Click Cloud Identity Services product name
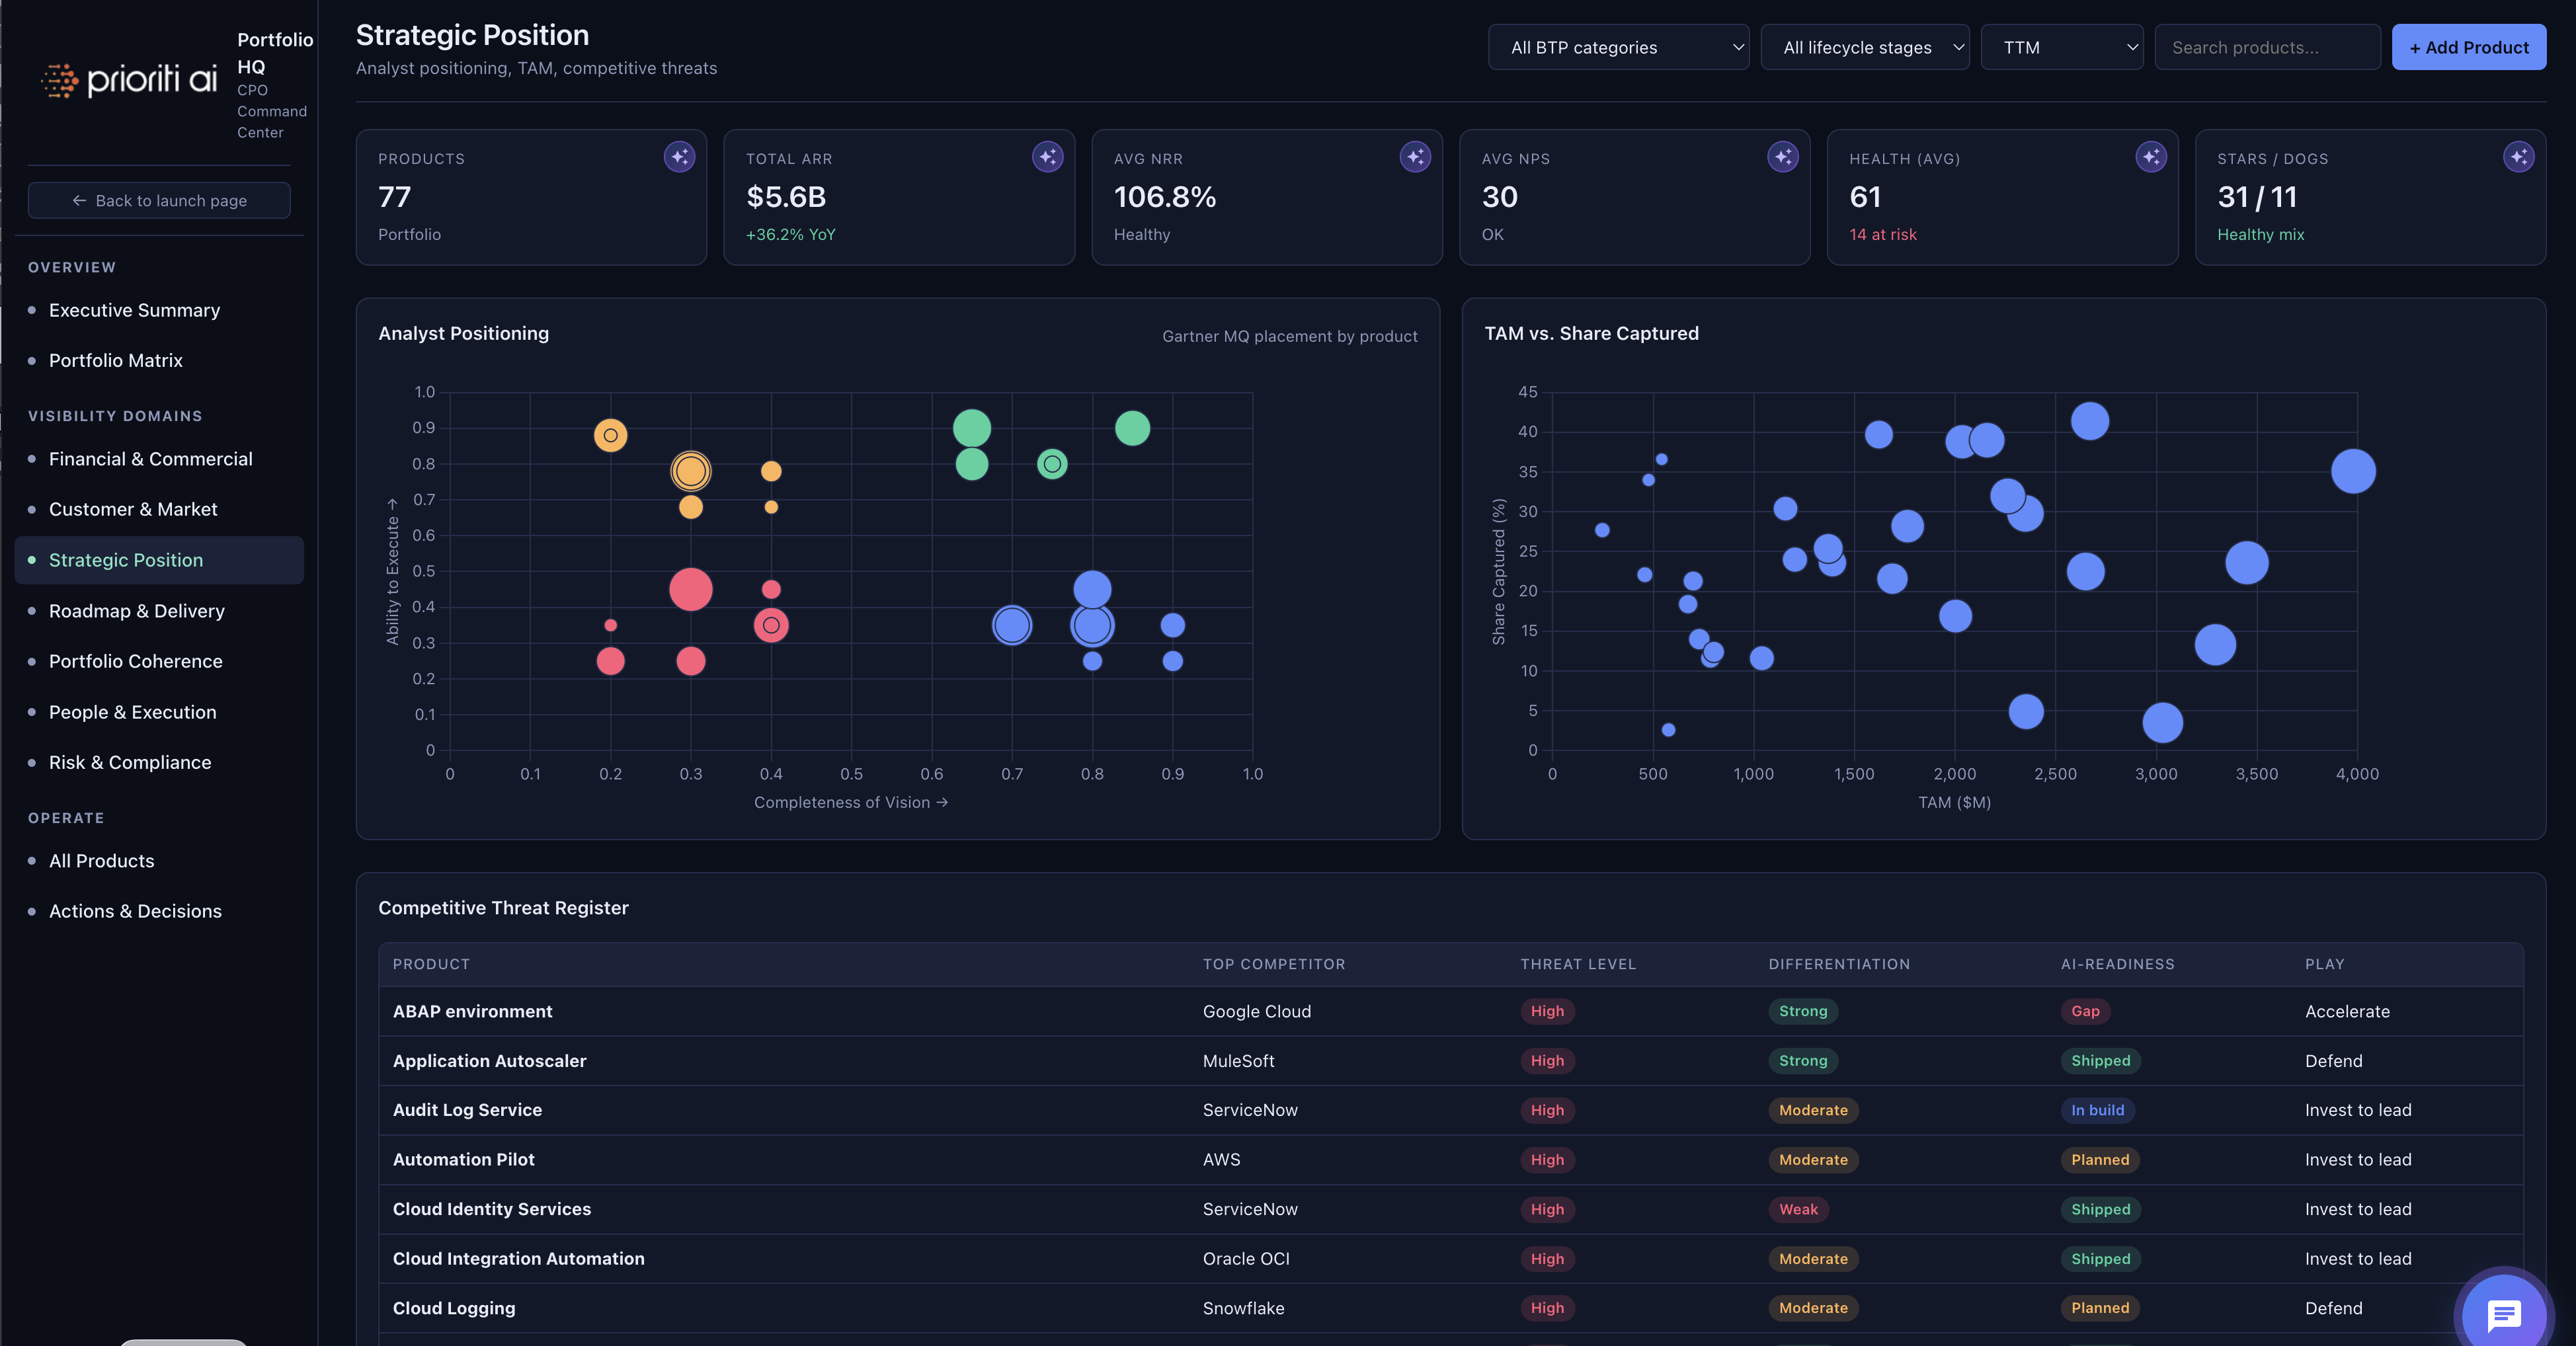 [x=491, y=1209]
